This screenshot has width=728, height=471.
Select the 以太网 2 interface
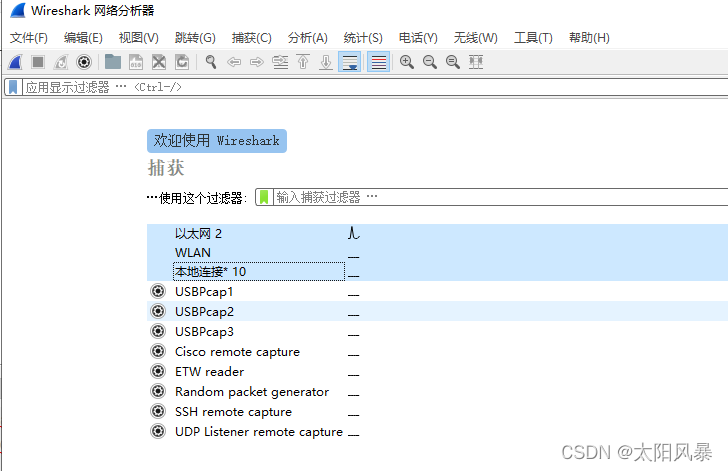pos(198,234)
